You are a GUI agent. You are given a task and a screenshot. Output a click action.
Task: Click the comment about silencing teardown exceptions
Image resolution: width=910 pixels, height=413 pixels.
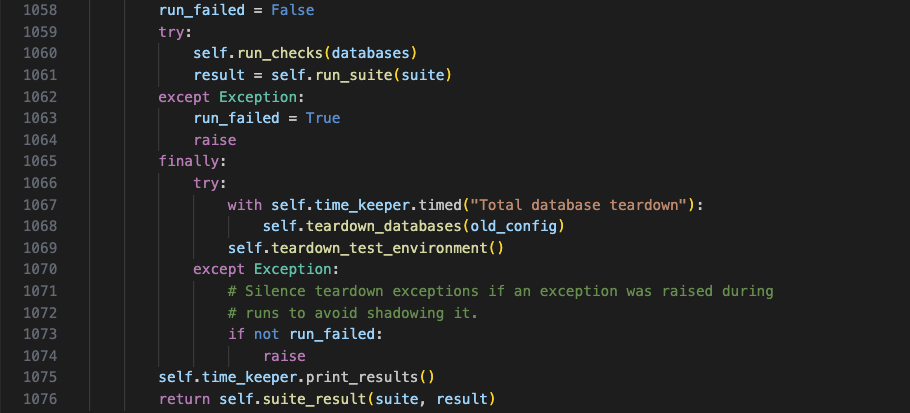coord(500,291)
